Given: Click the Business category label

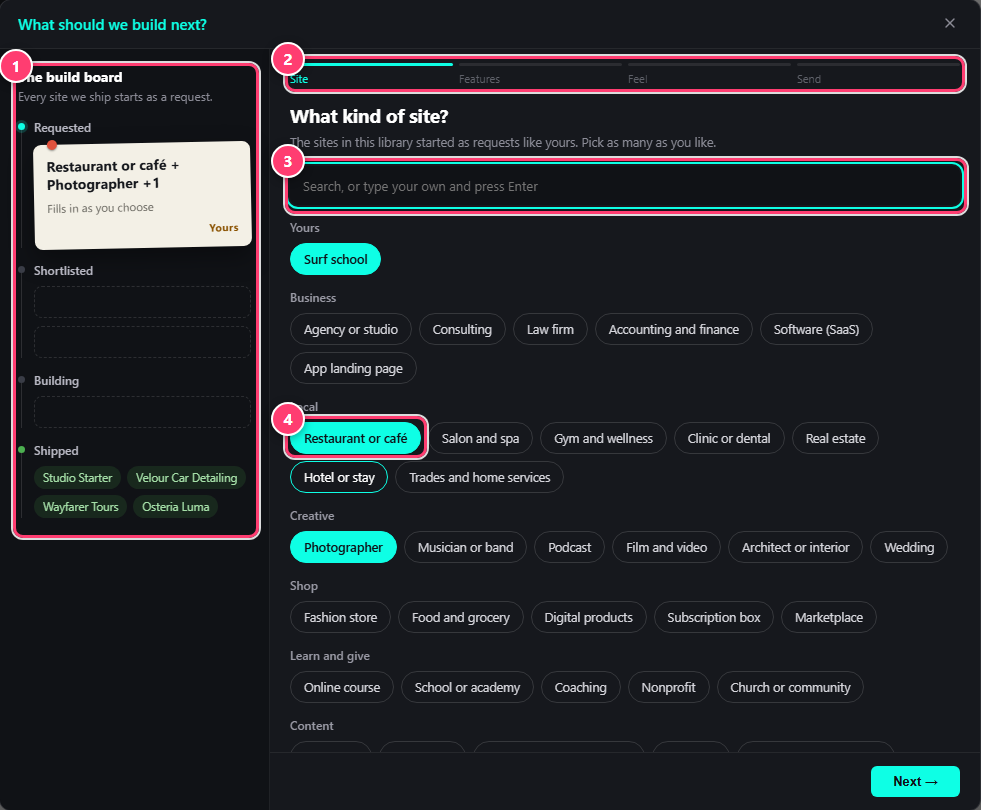Looking at the screenshot, I should point(313,298).
